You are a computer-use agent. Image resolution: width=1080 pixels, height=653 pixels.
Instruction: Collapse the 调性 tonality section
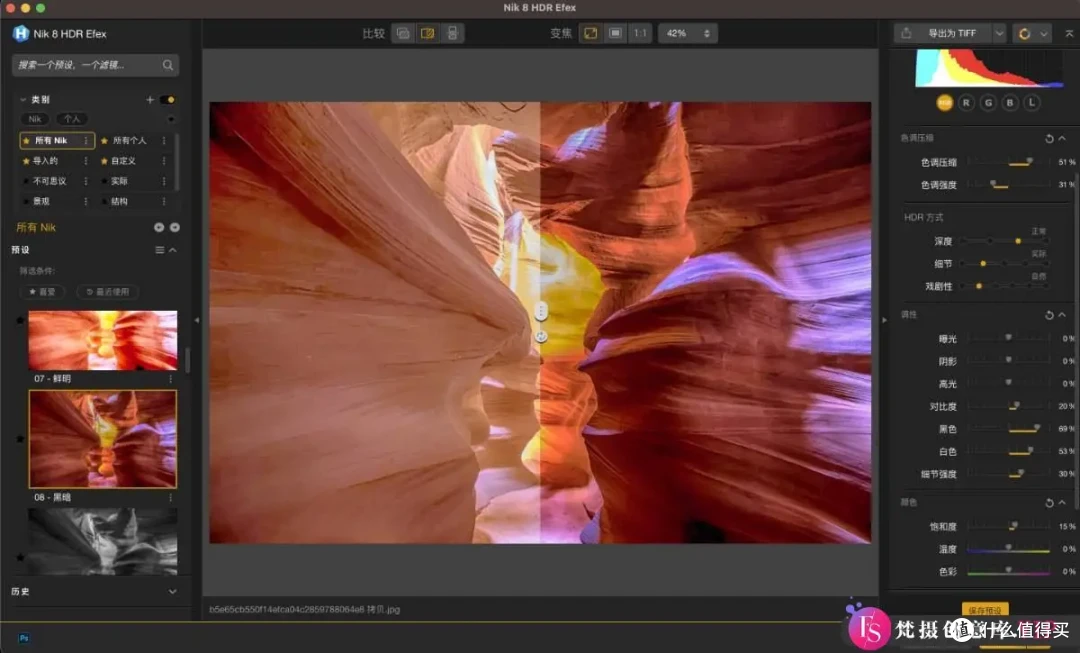[1062, 315]
